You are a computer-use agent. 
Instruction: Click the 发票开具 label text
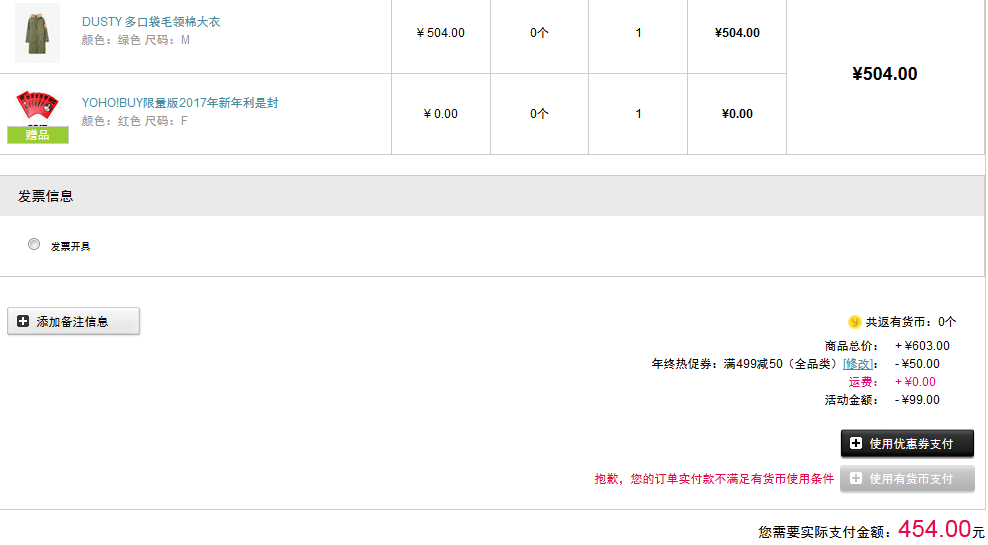[x=71, y=246]
